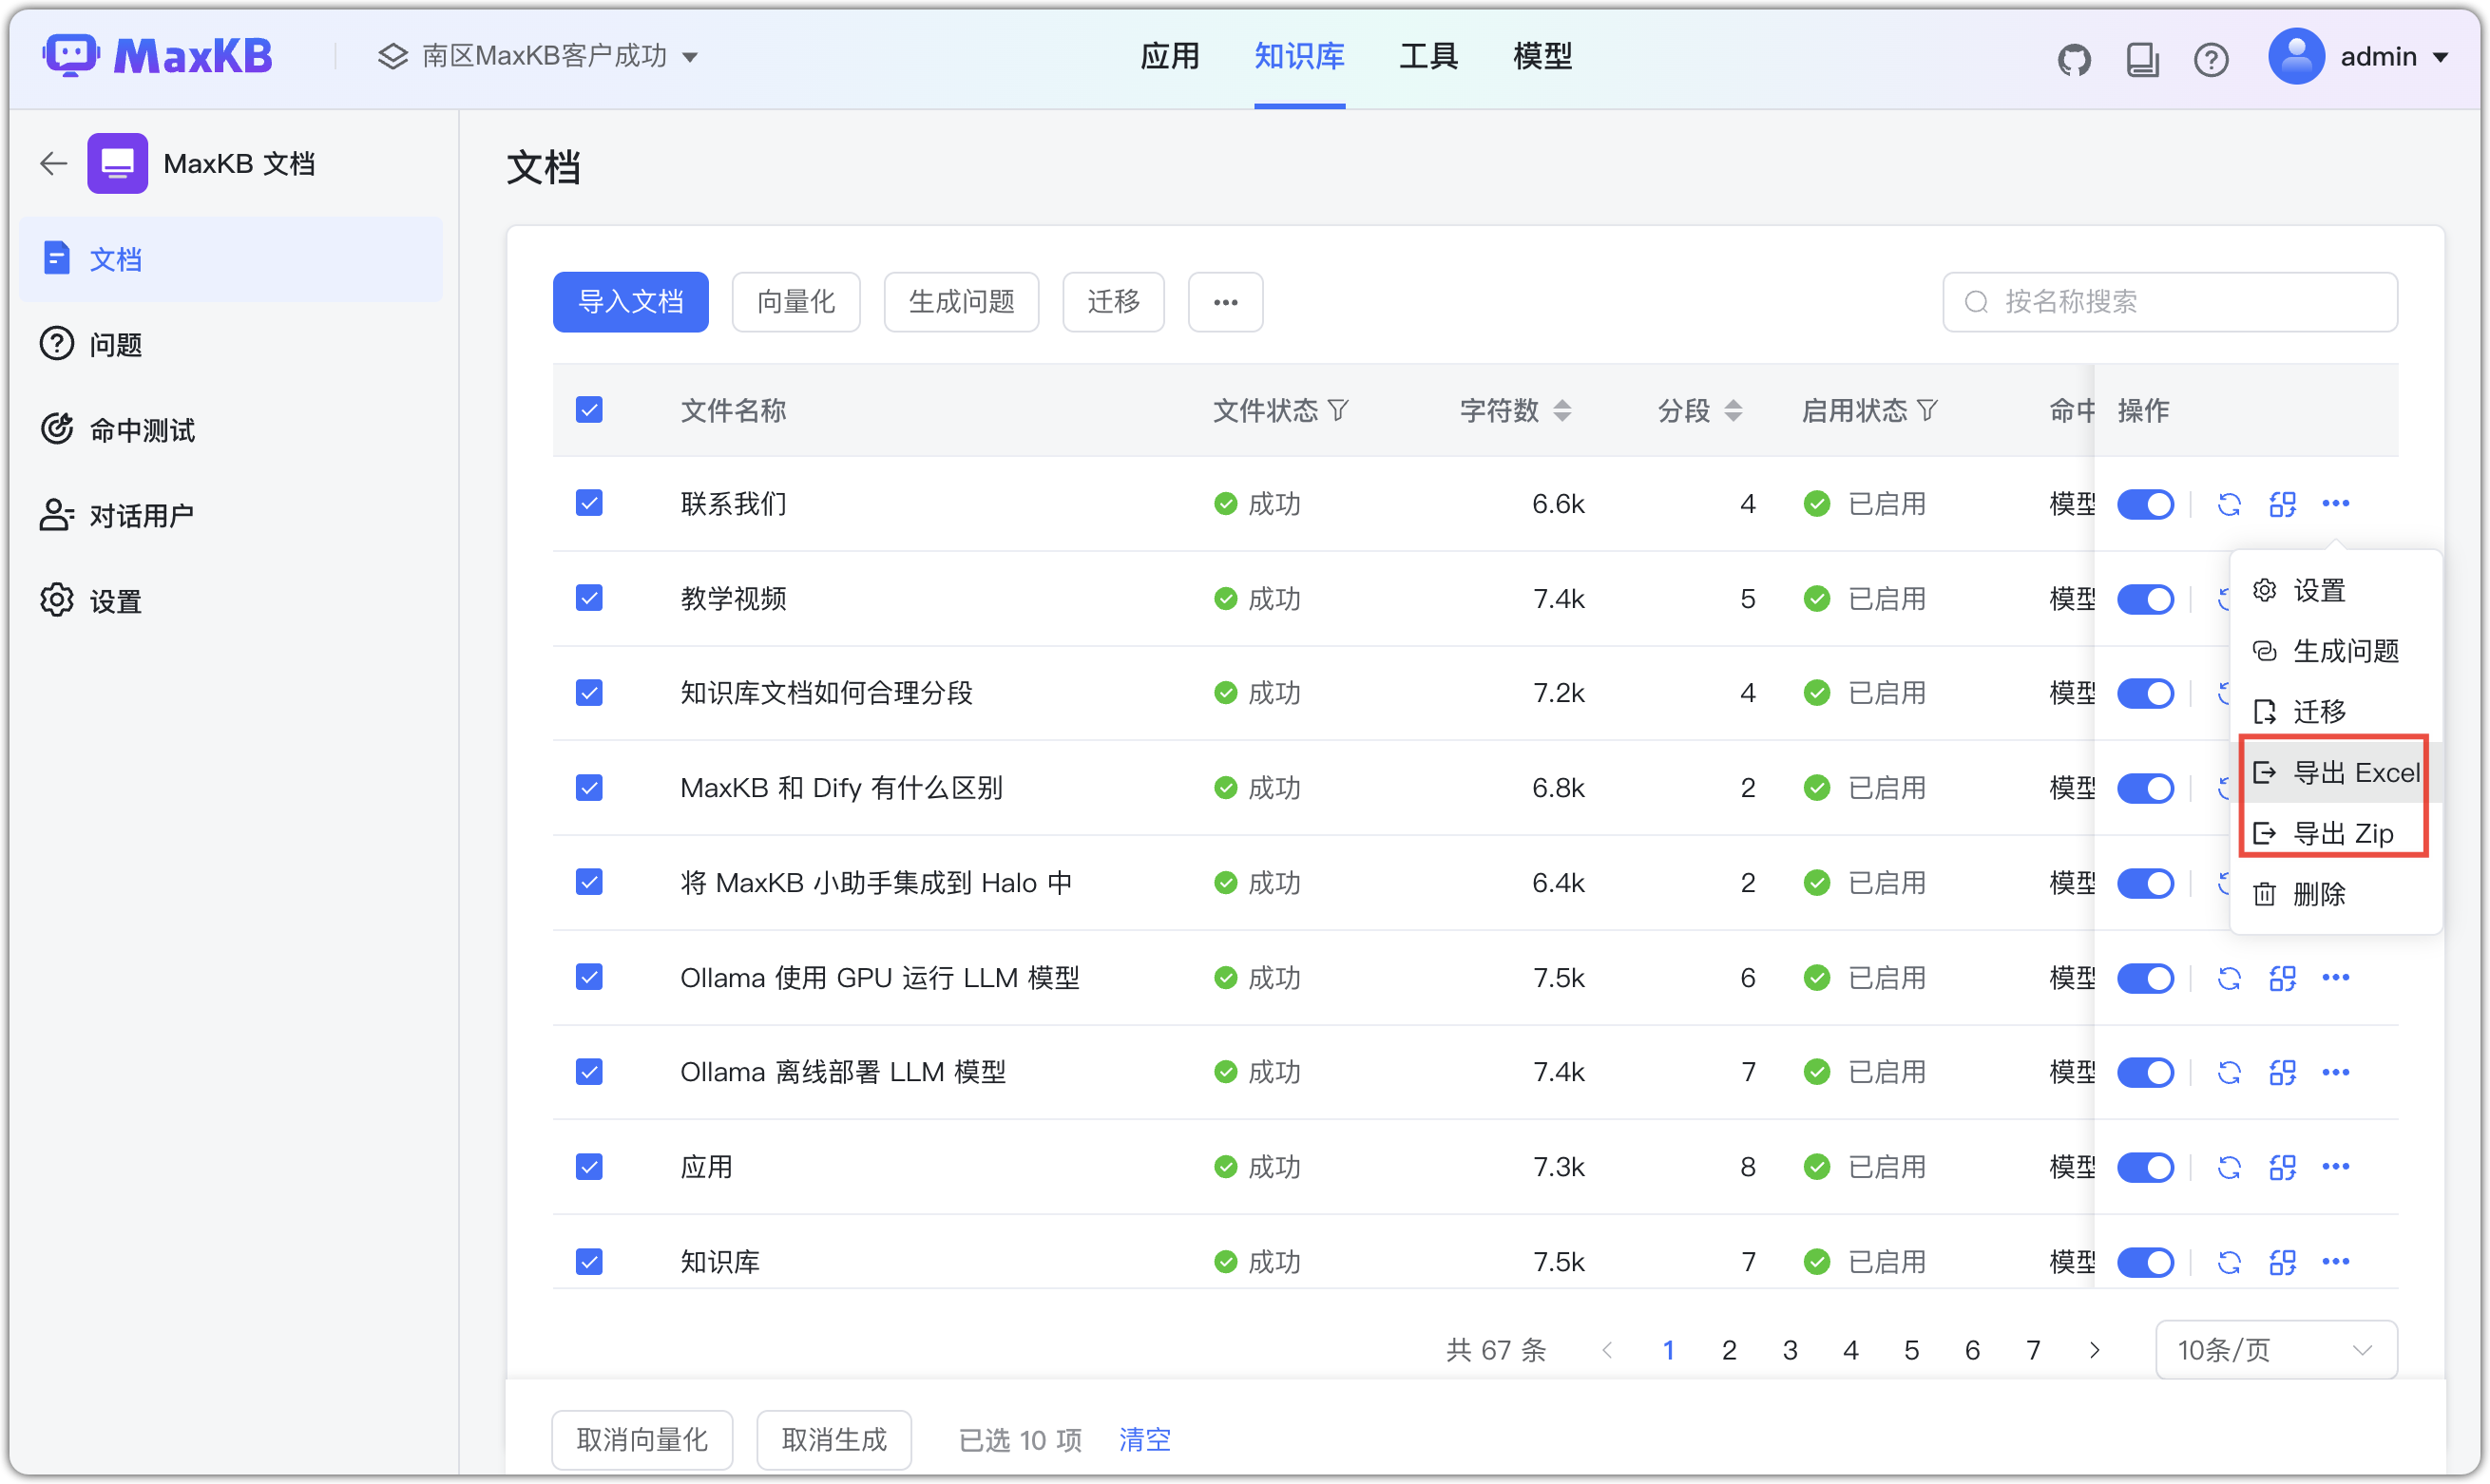Filter by 启用状态 funnel icon
2490x1484 pixels.
[x=1927, y=410]
